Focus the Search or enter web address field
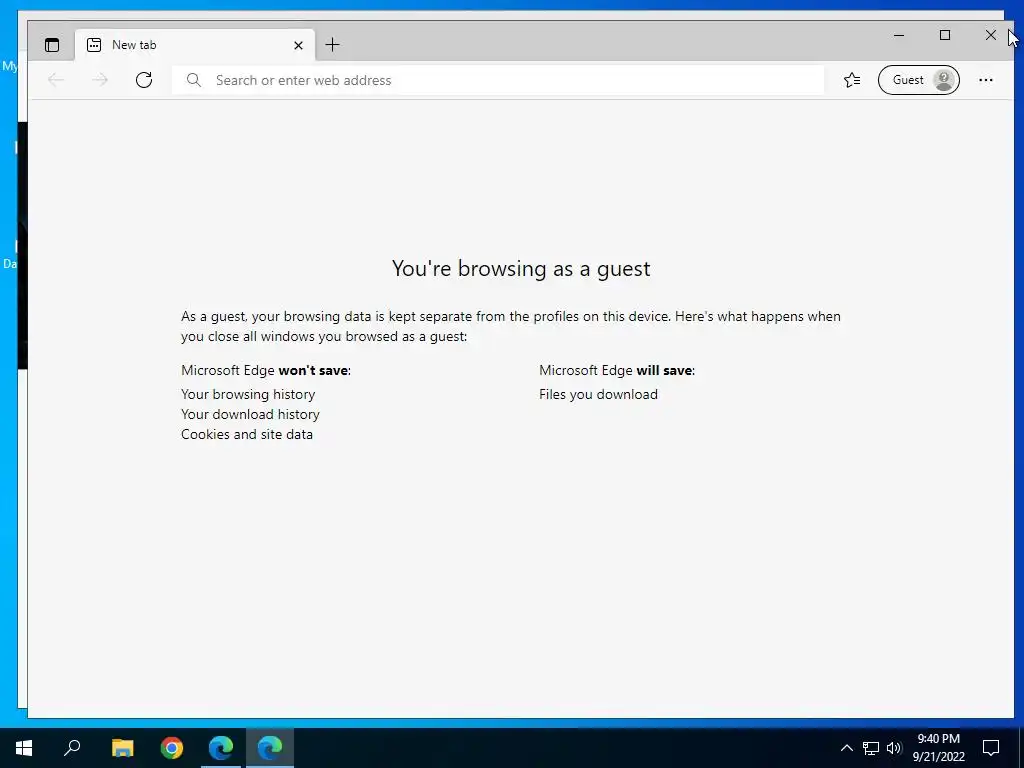Viewport: 1024px width, 768px height. tap(498, 80)
